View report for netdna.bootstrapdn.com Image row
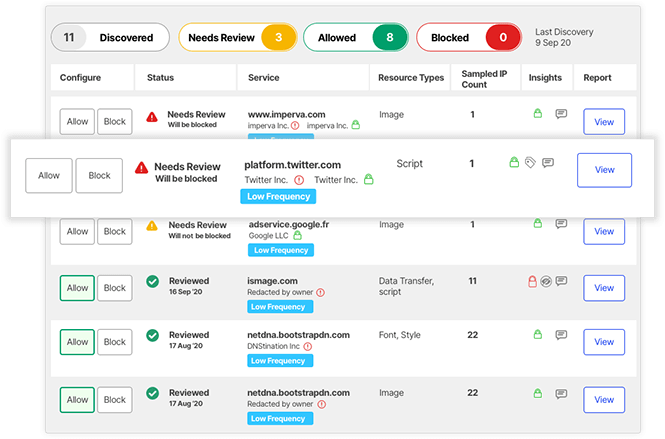The image size is (665, 439). click(x=604, y=400)
